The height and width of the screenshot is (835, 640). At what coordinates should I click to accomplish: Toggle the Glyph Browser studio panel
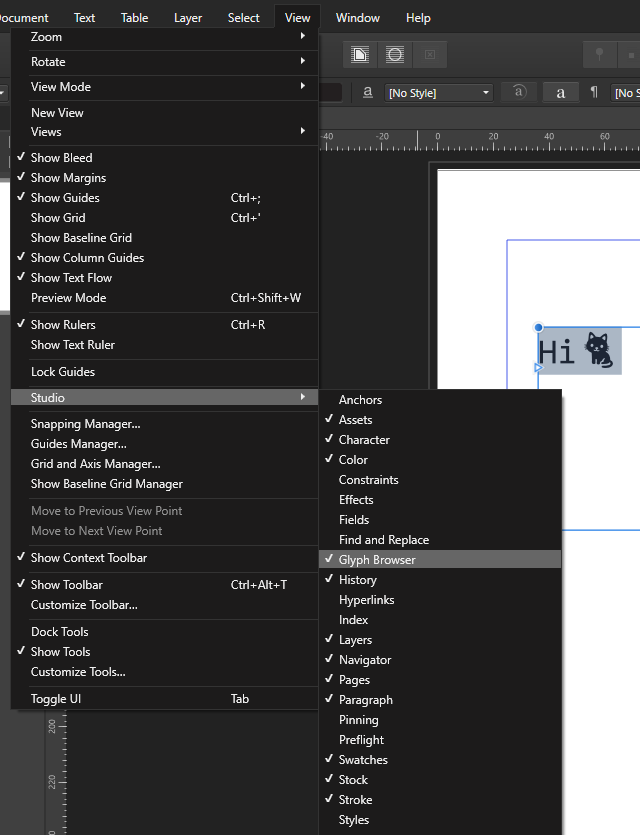[440, 560]
